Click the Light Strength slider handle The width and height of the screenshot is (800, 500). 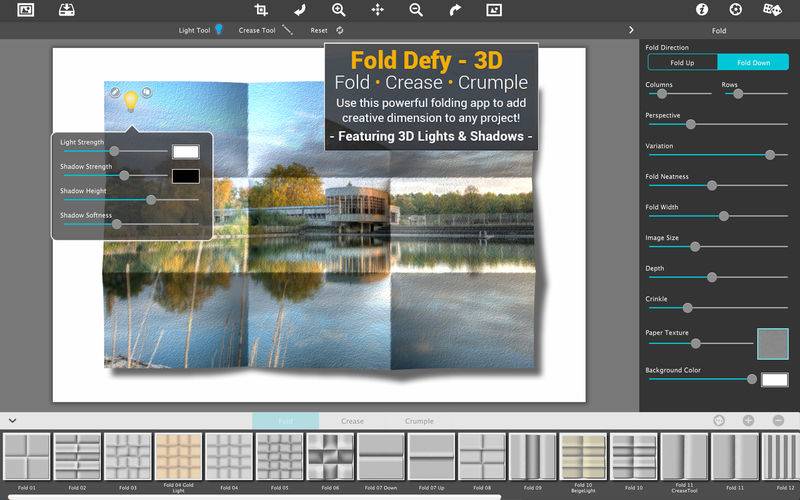coord(114,151)
